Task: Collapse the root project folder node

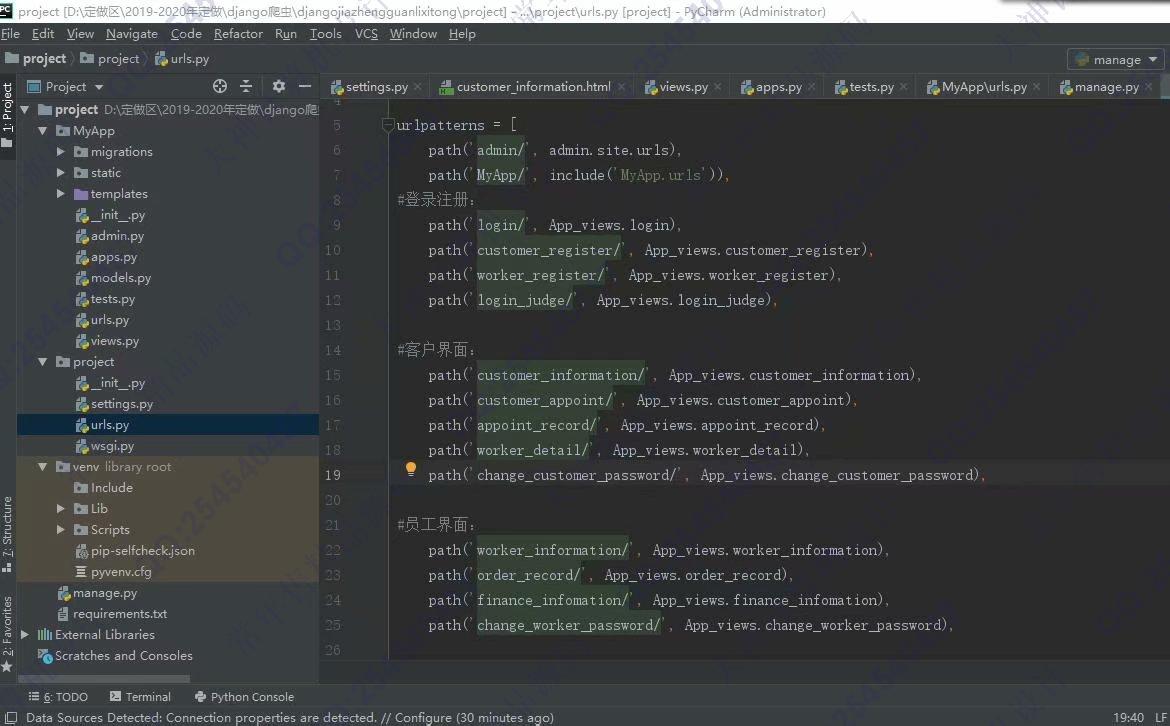Action: (25, 110)
